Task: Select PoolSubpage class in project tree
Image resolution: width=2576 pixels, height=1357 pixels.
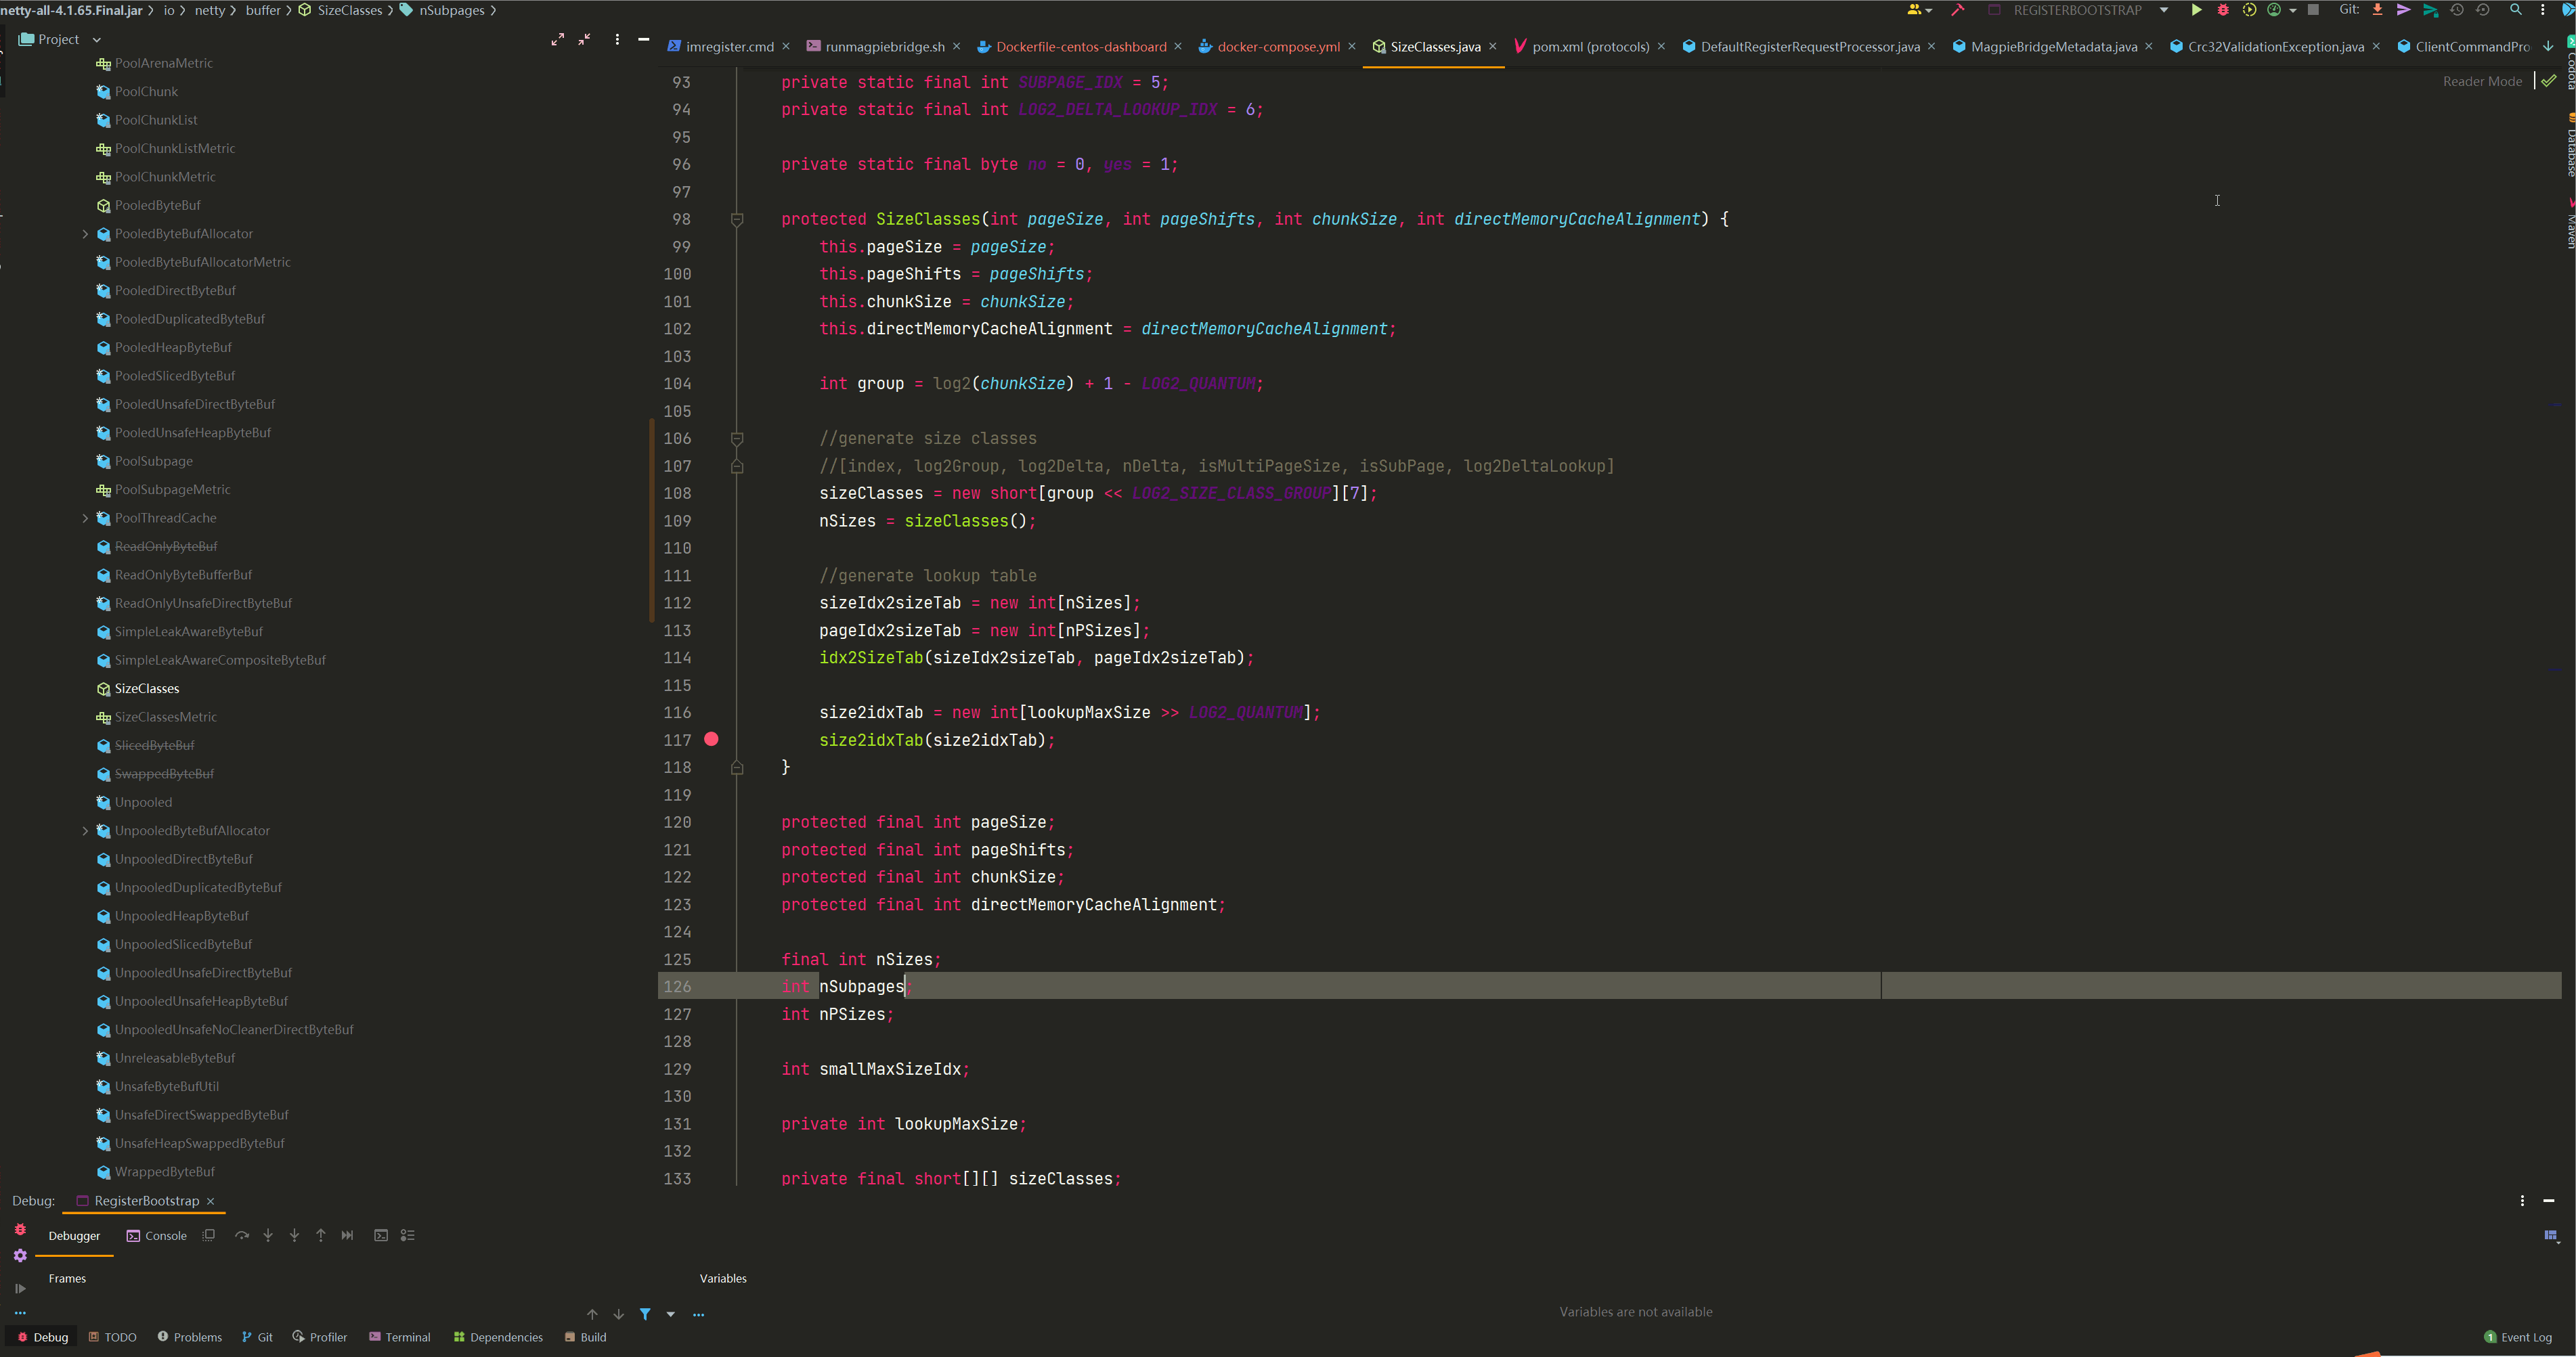Action: [x=153, y=461]
